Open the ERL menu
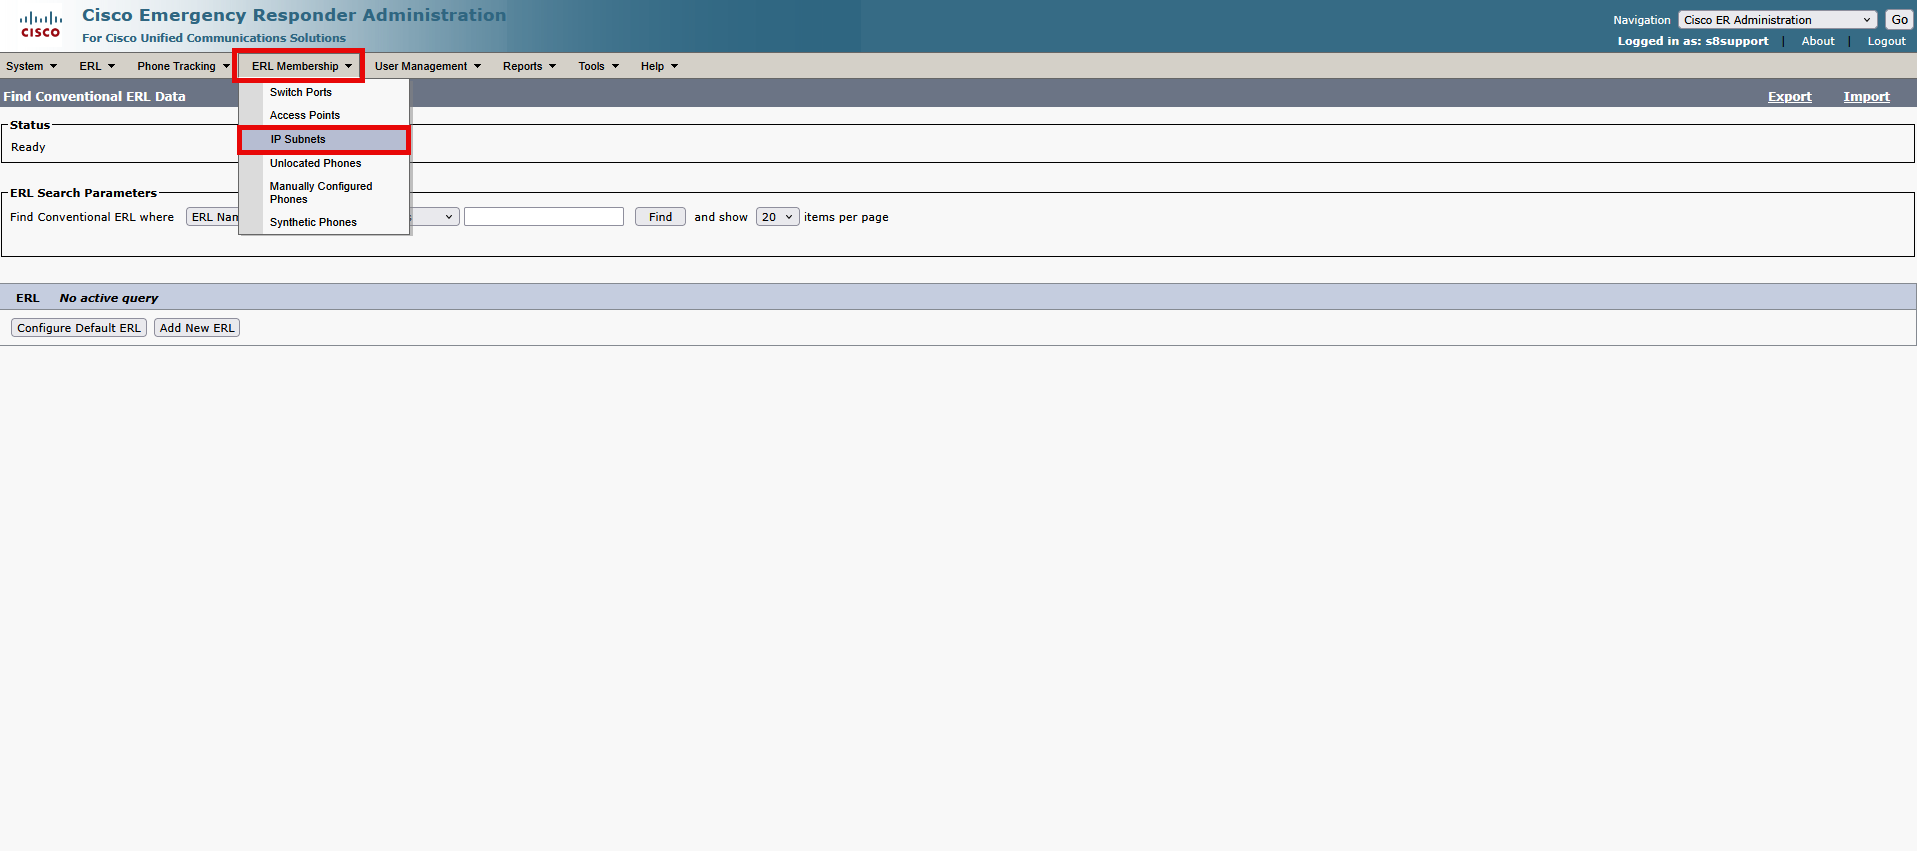This screenshot has height=851, width=1917. point(97,66)
